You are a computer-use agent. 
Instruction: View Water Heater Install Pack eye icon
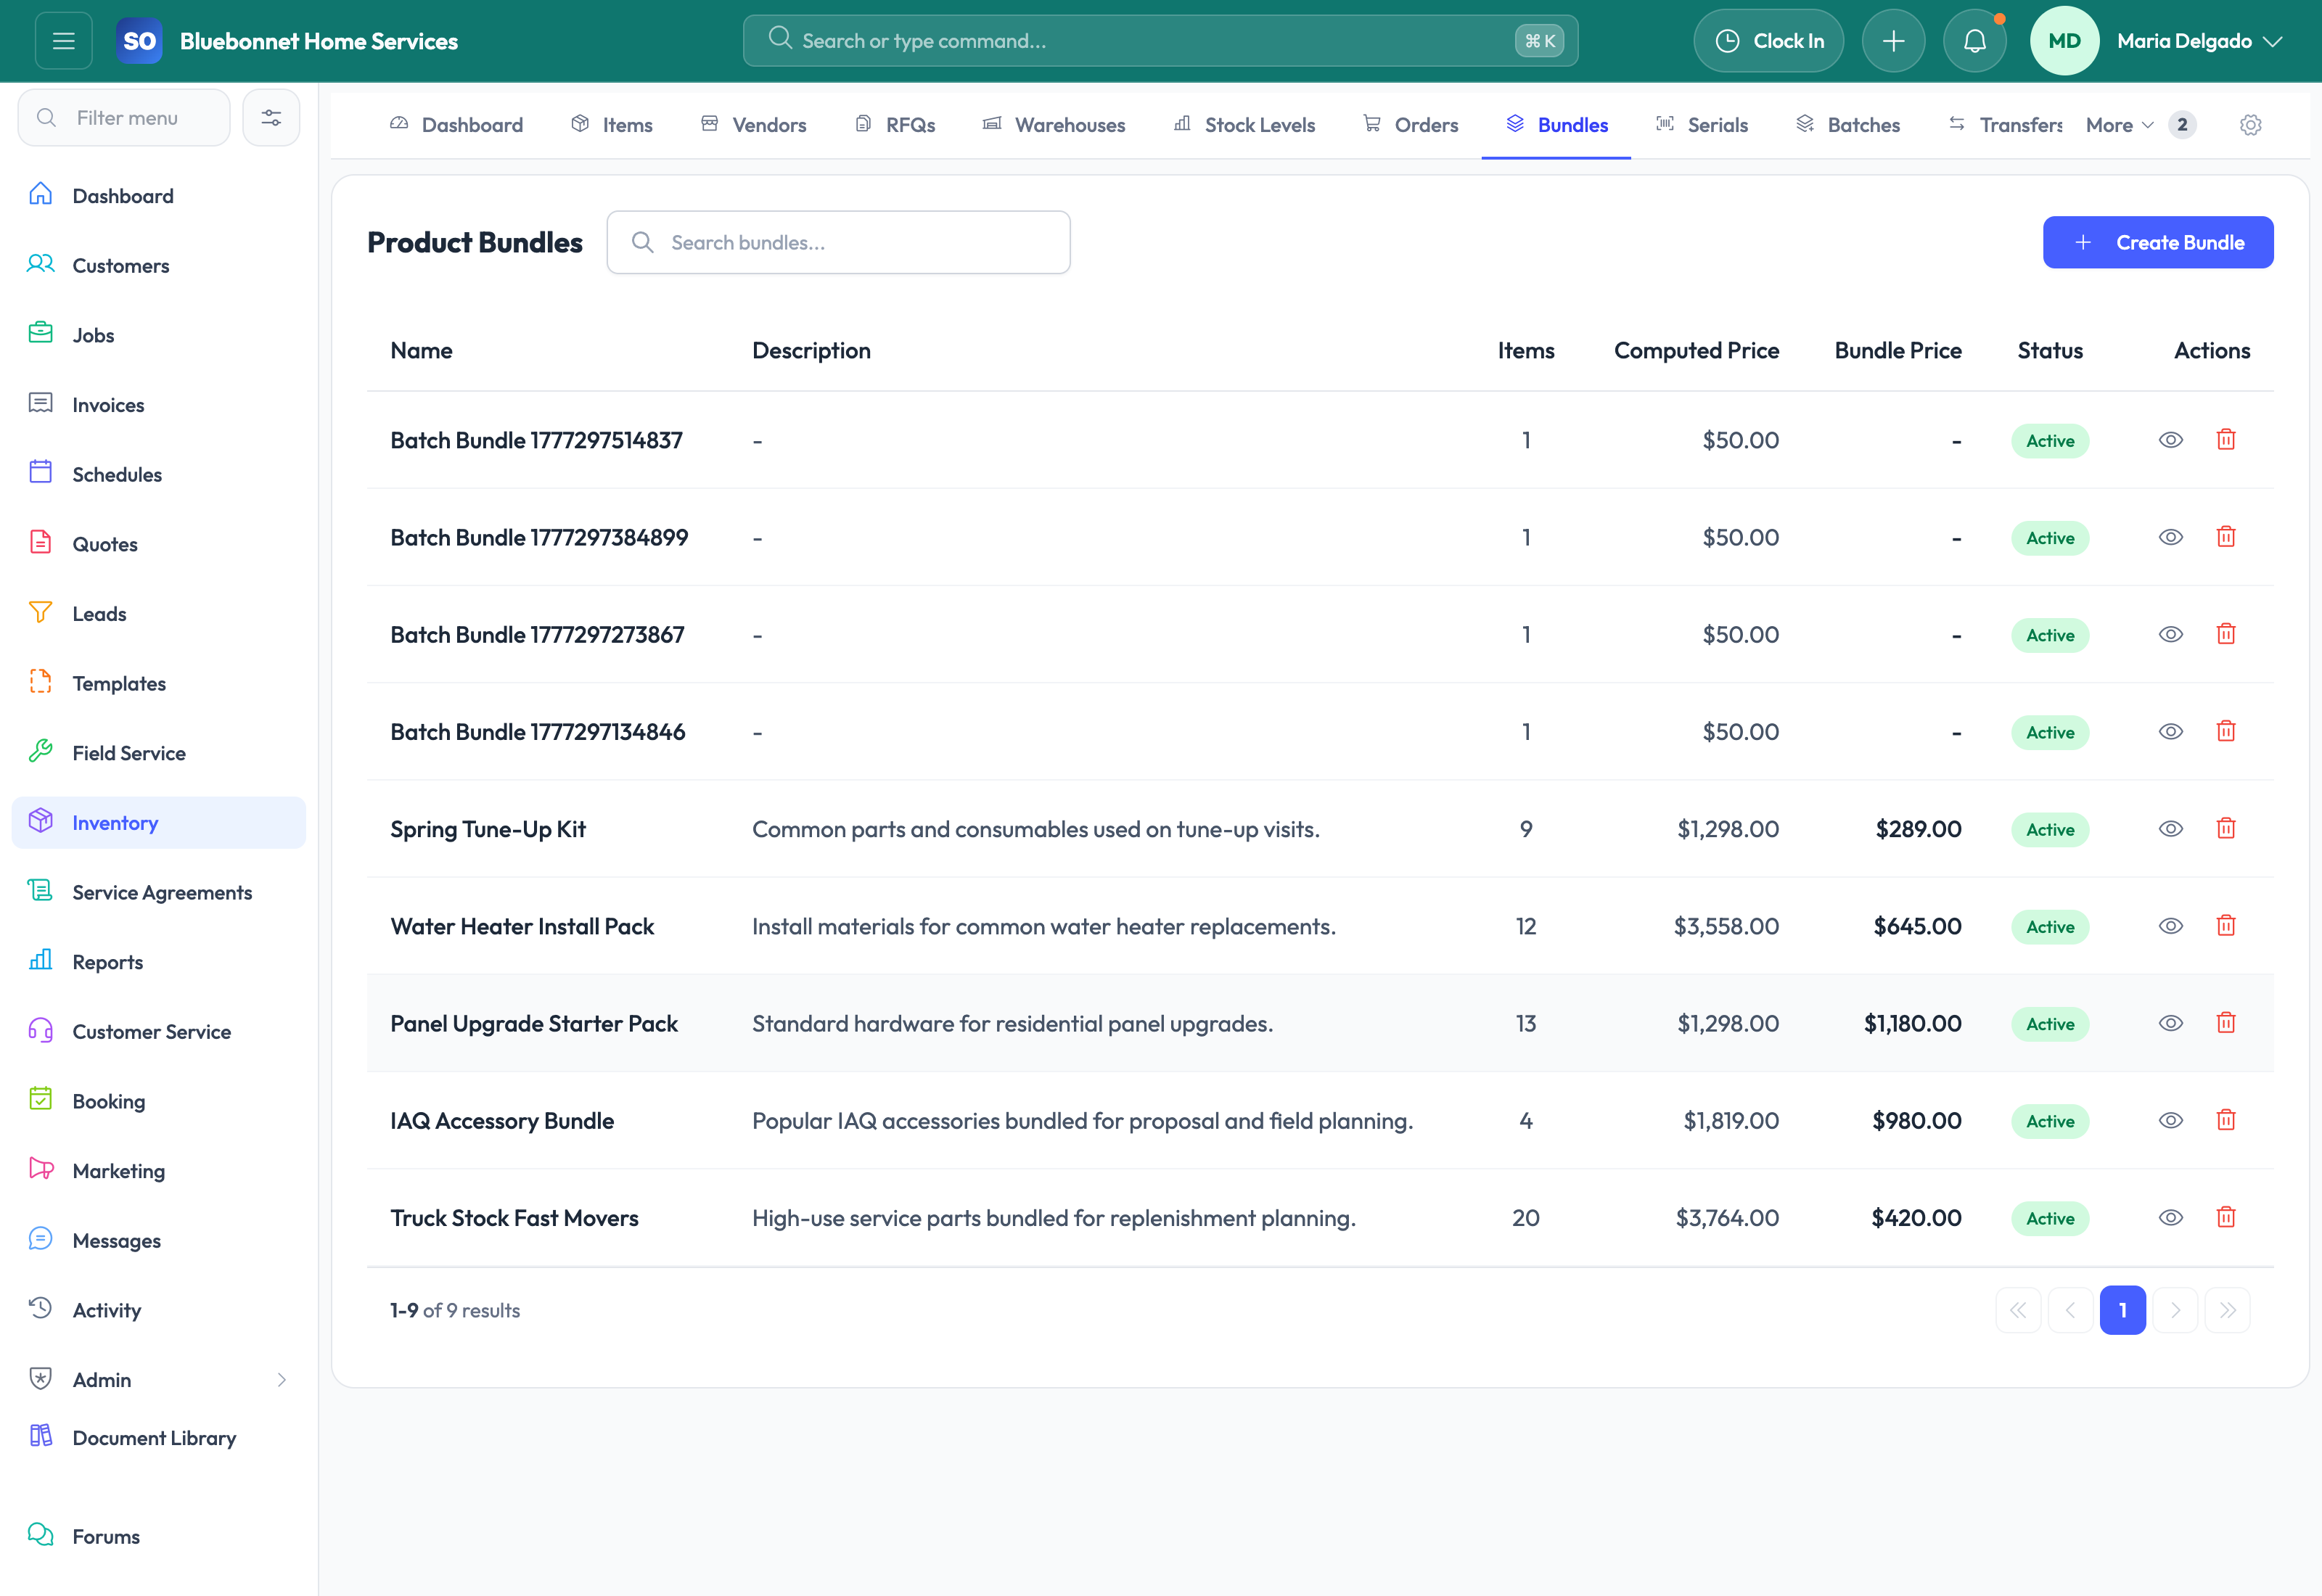click(x=2170, y=926)
